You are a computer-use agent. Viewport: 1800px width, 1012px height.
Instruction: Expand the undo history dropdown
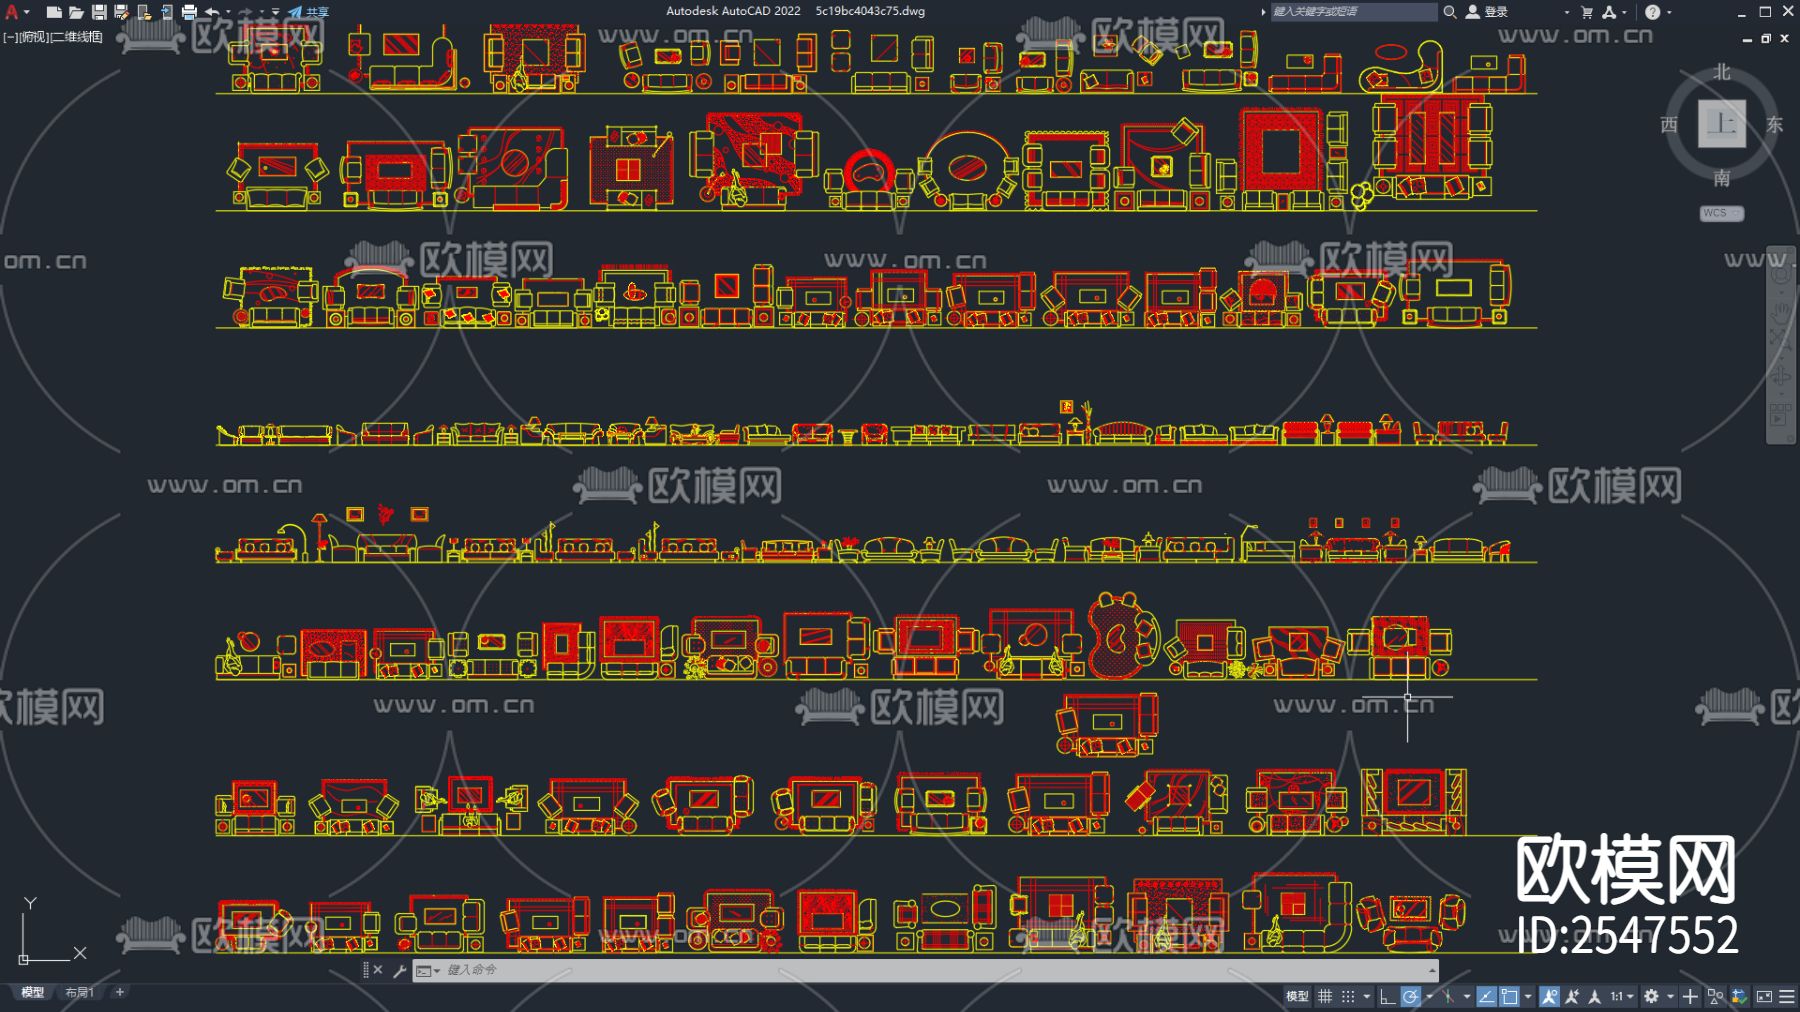(x=229, y=12)
